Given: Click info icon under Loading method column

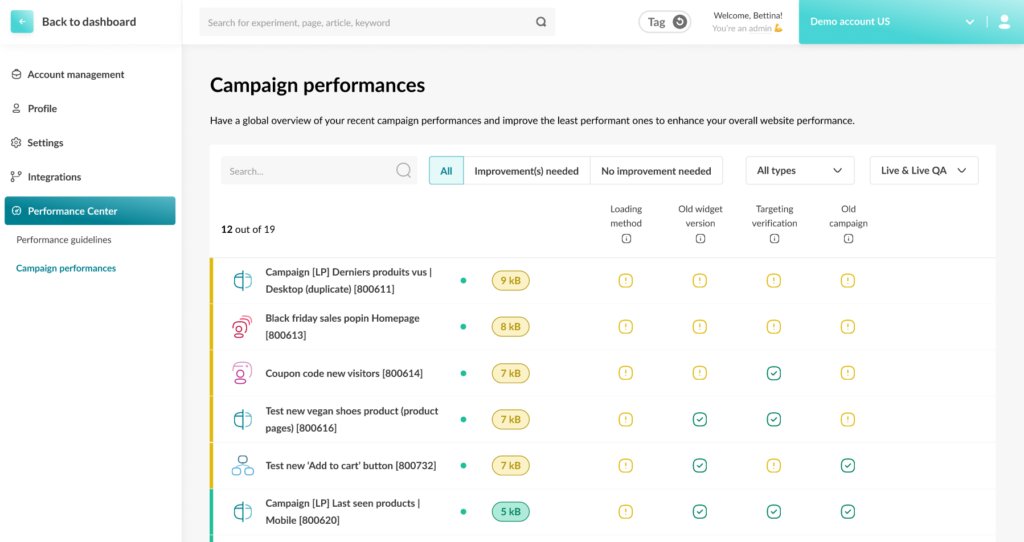Looking at the screenshot, I should coord(626,239).
